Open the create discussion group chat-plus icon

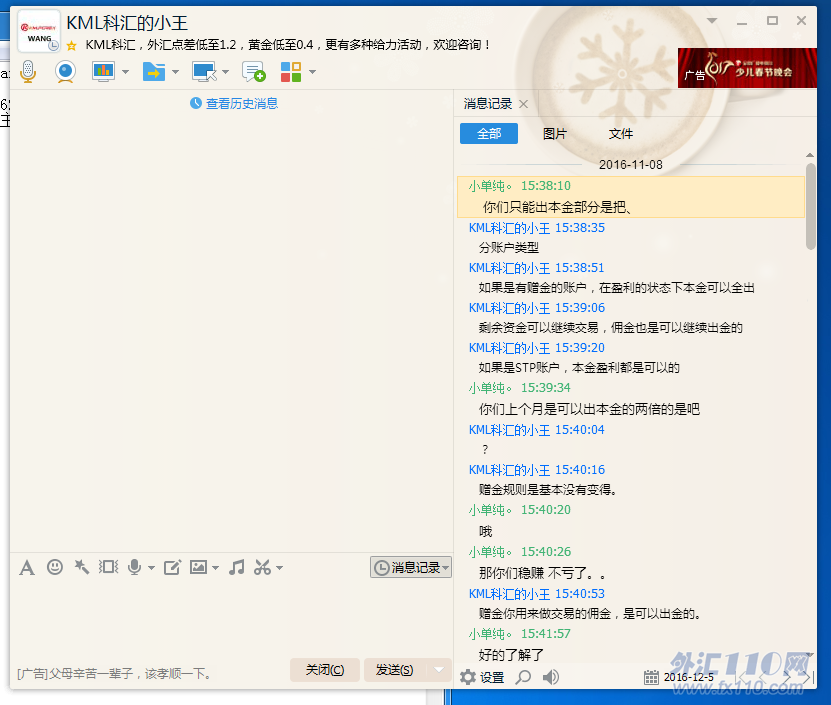click(254, 71)
